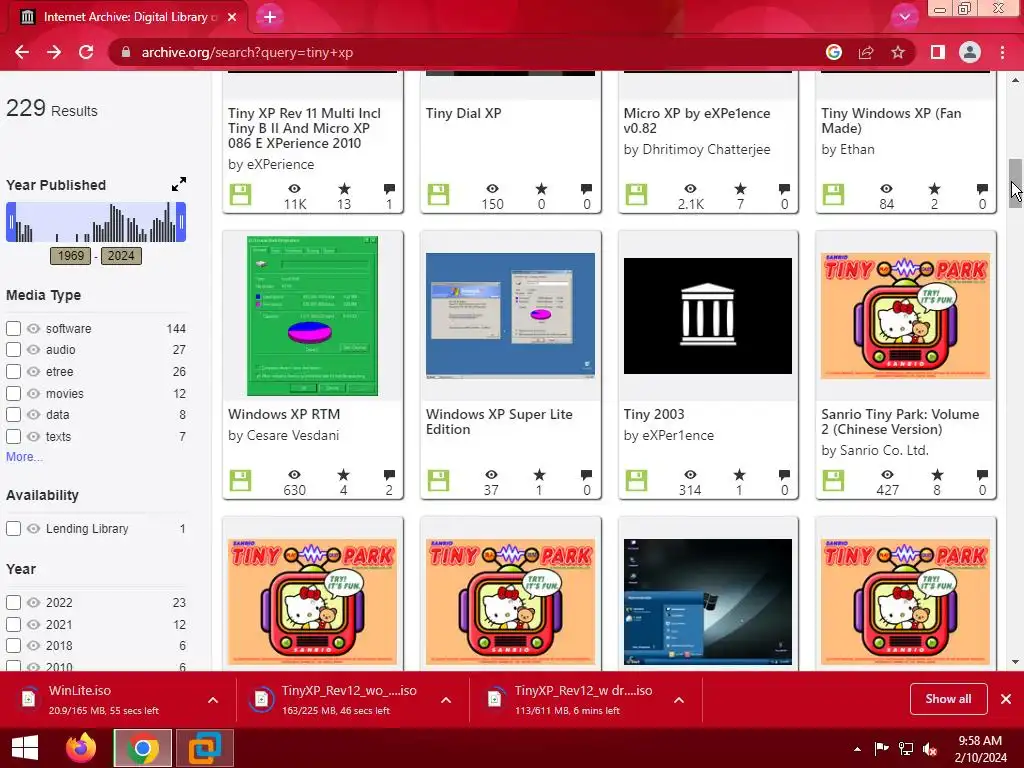Toggle eye icon beside software filter
This screenshot has height=768, width=1024.
[x=33, y=328]
